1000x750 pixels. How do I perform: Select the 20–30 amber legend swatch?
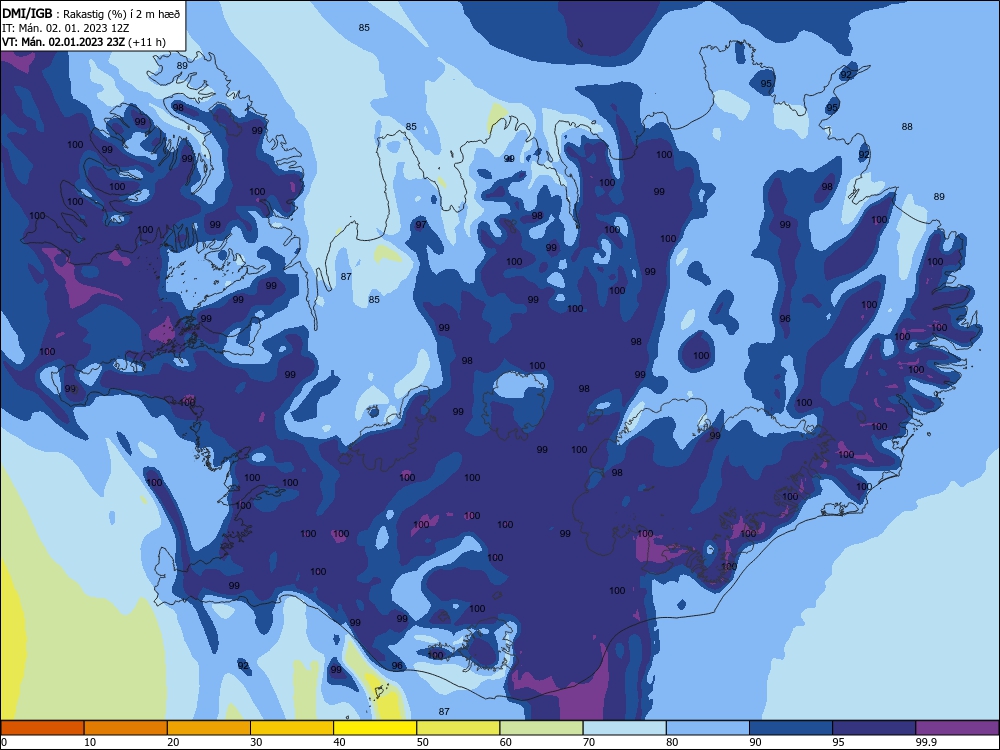tap(209, 728)
